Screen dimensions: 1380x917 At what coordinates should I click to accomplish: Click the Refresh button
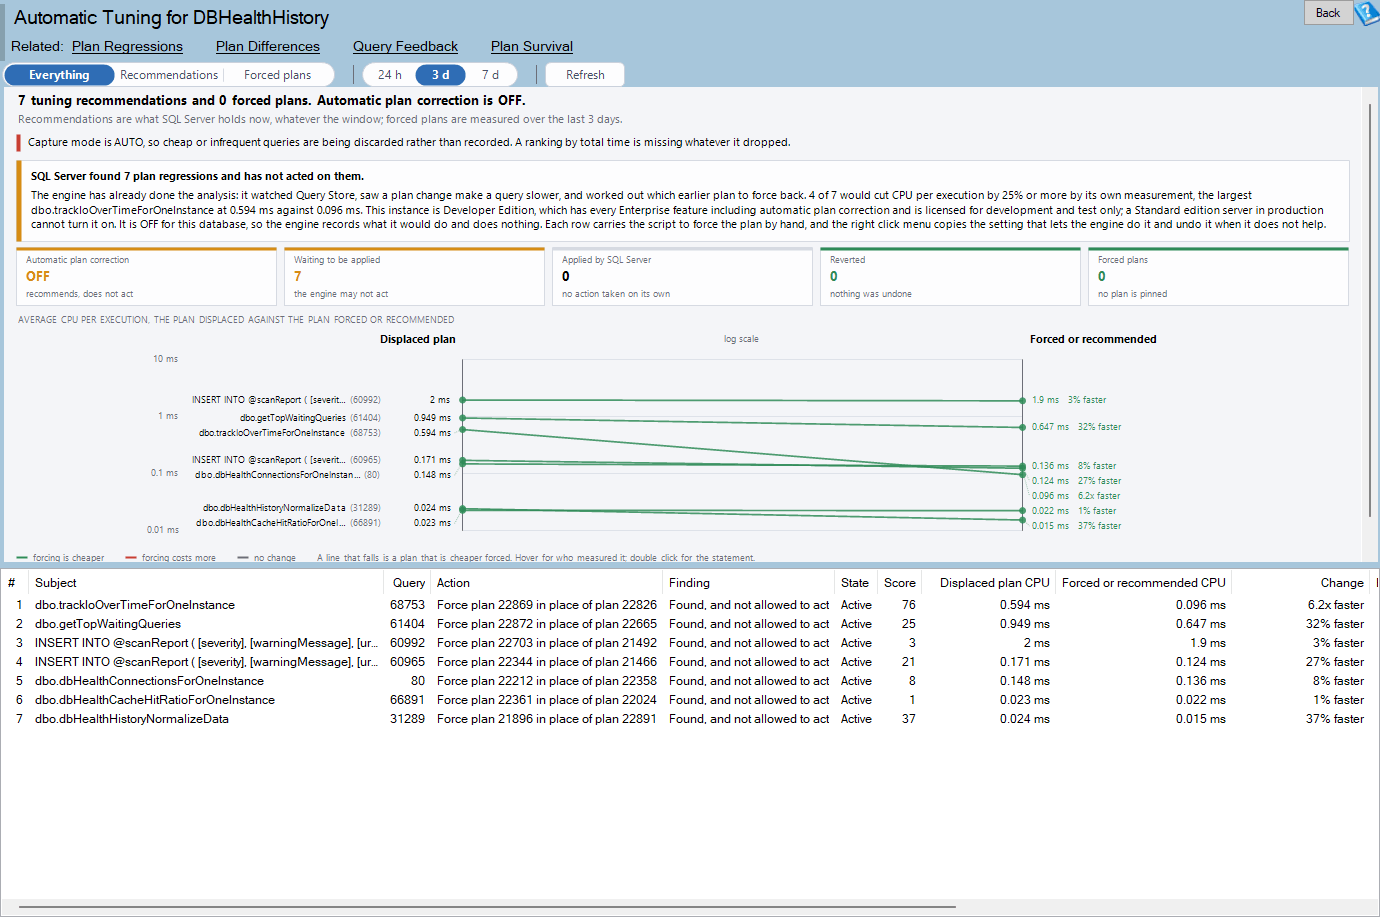[585, 75]
